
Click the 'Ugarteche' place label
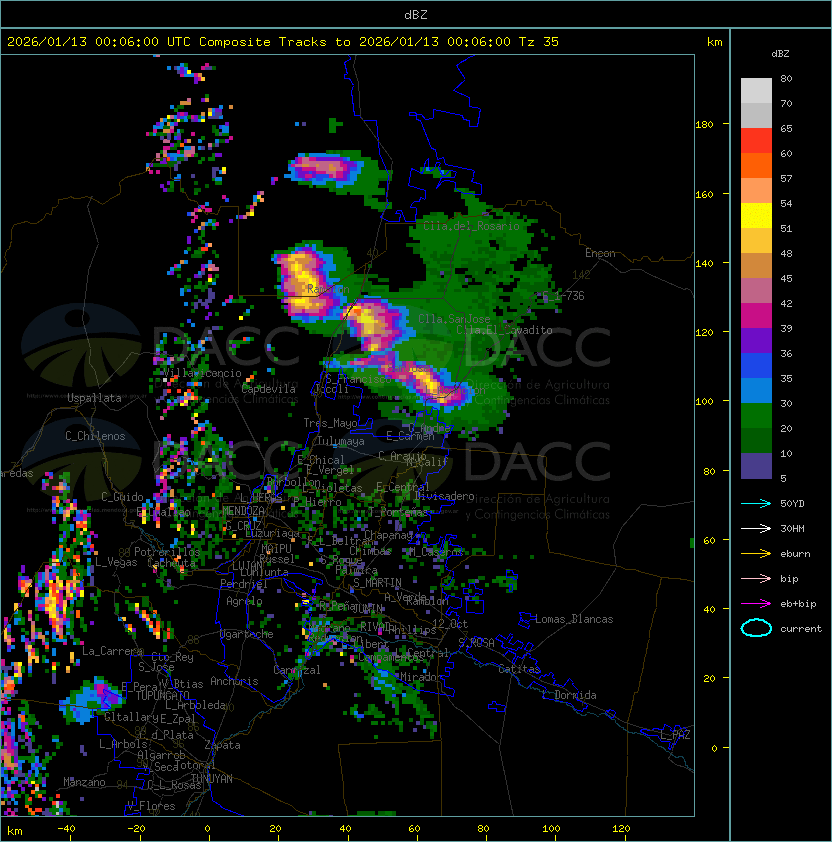[247, 634]
